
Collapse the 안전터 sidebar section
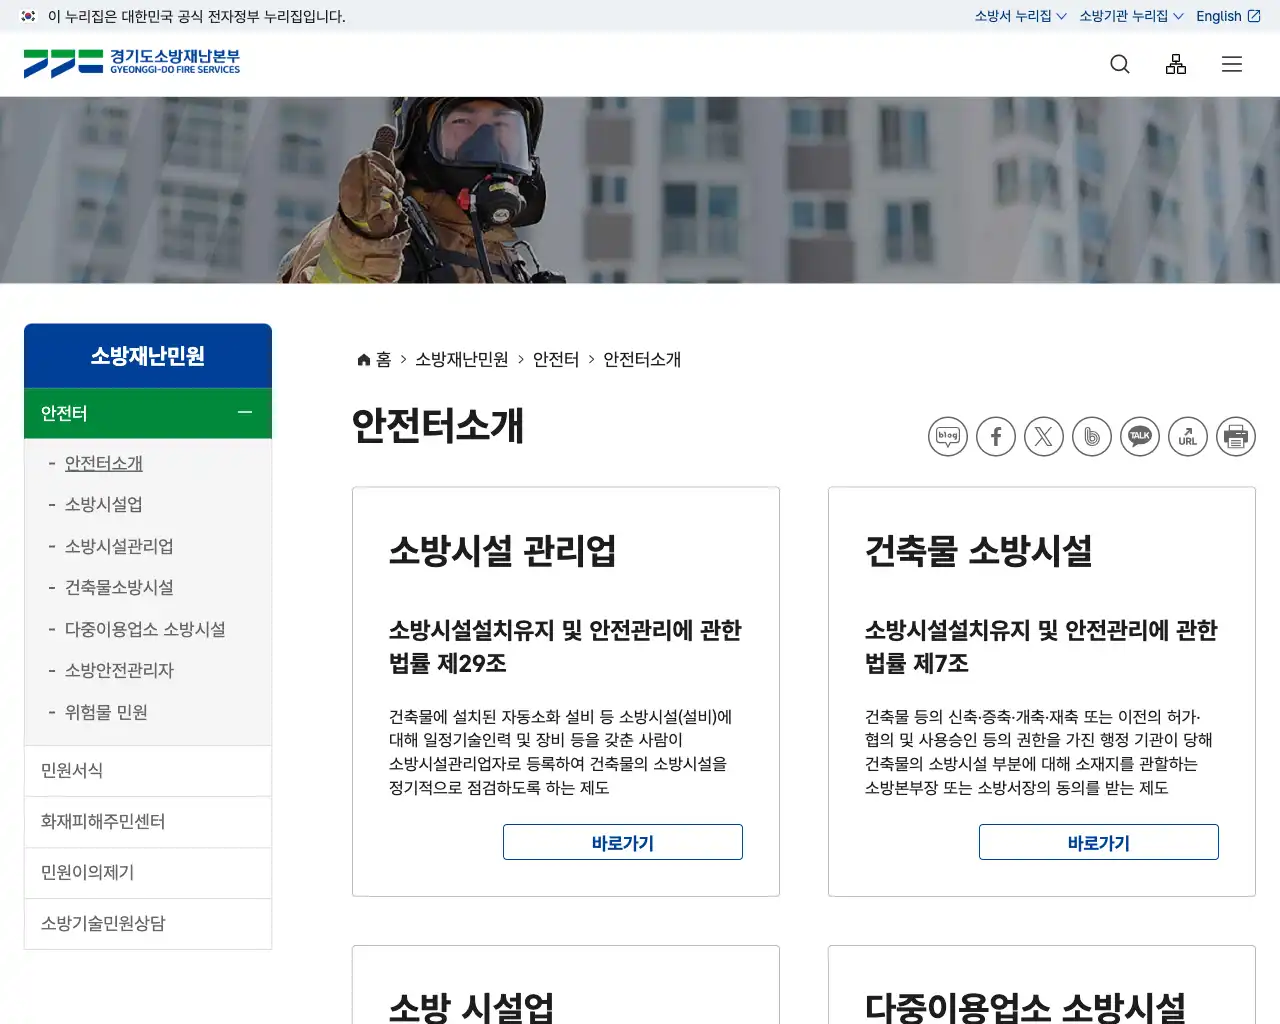[148, 413]
